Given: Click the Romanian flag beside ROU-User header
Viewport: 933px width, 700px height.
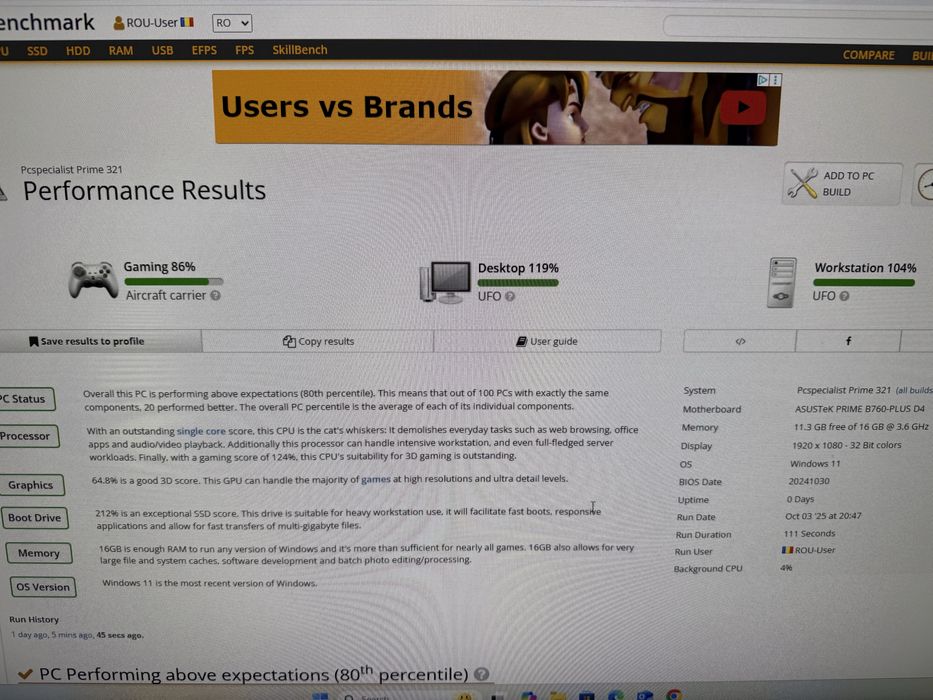Looking at the screenshot, I should [187, 22].
